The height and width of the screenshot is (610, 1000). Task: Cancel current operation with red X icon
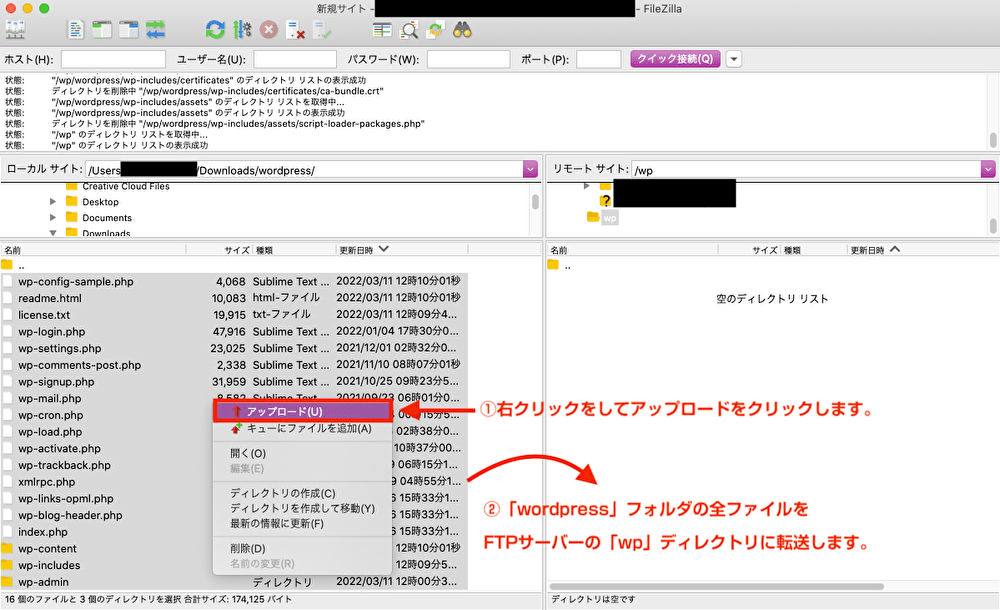[269, 30]
